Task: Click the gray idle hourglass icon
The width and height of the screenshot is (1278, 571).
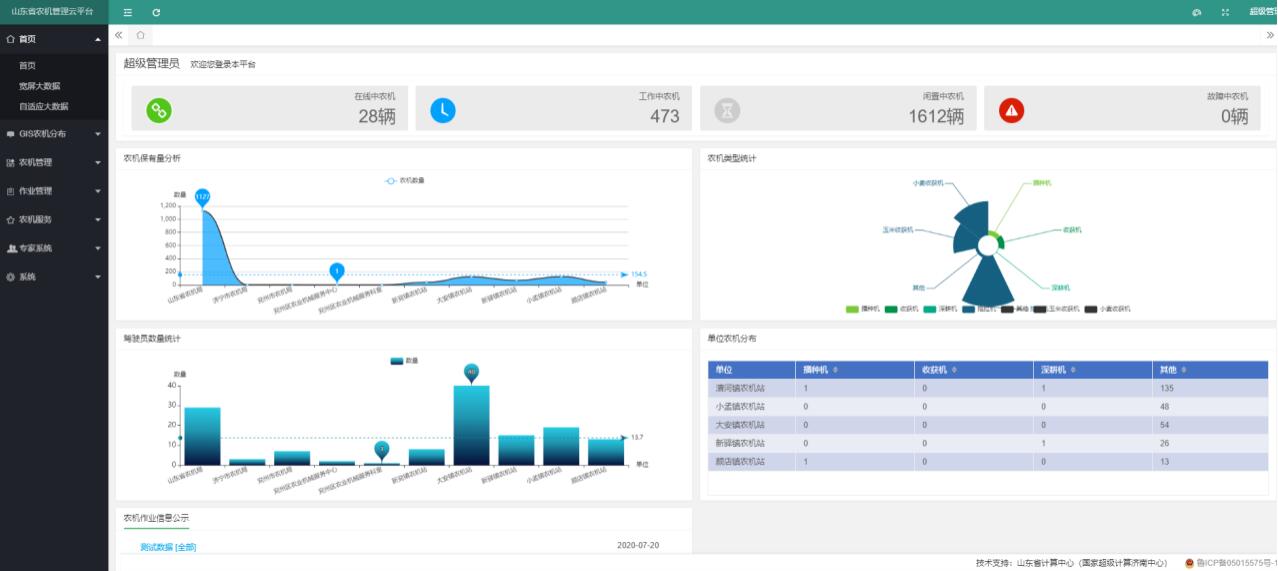Action: point(727,111)
